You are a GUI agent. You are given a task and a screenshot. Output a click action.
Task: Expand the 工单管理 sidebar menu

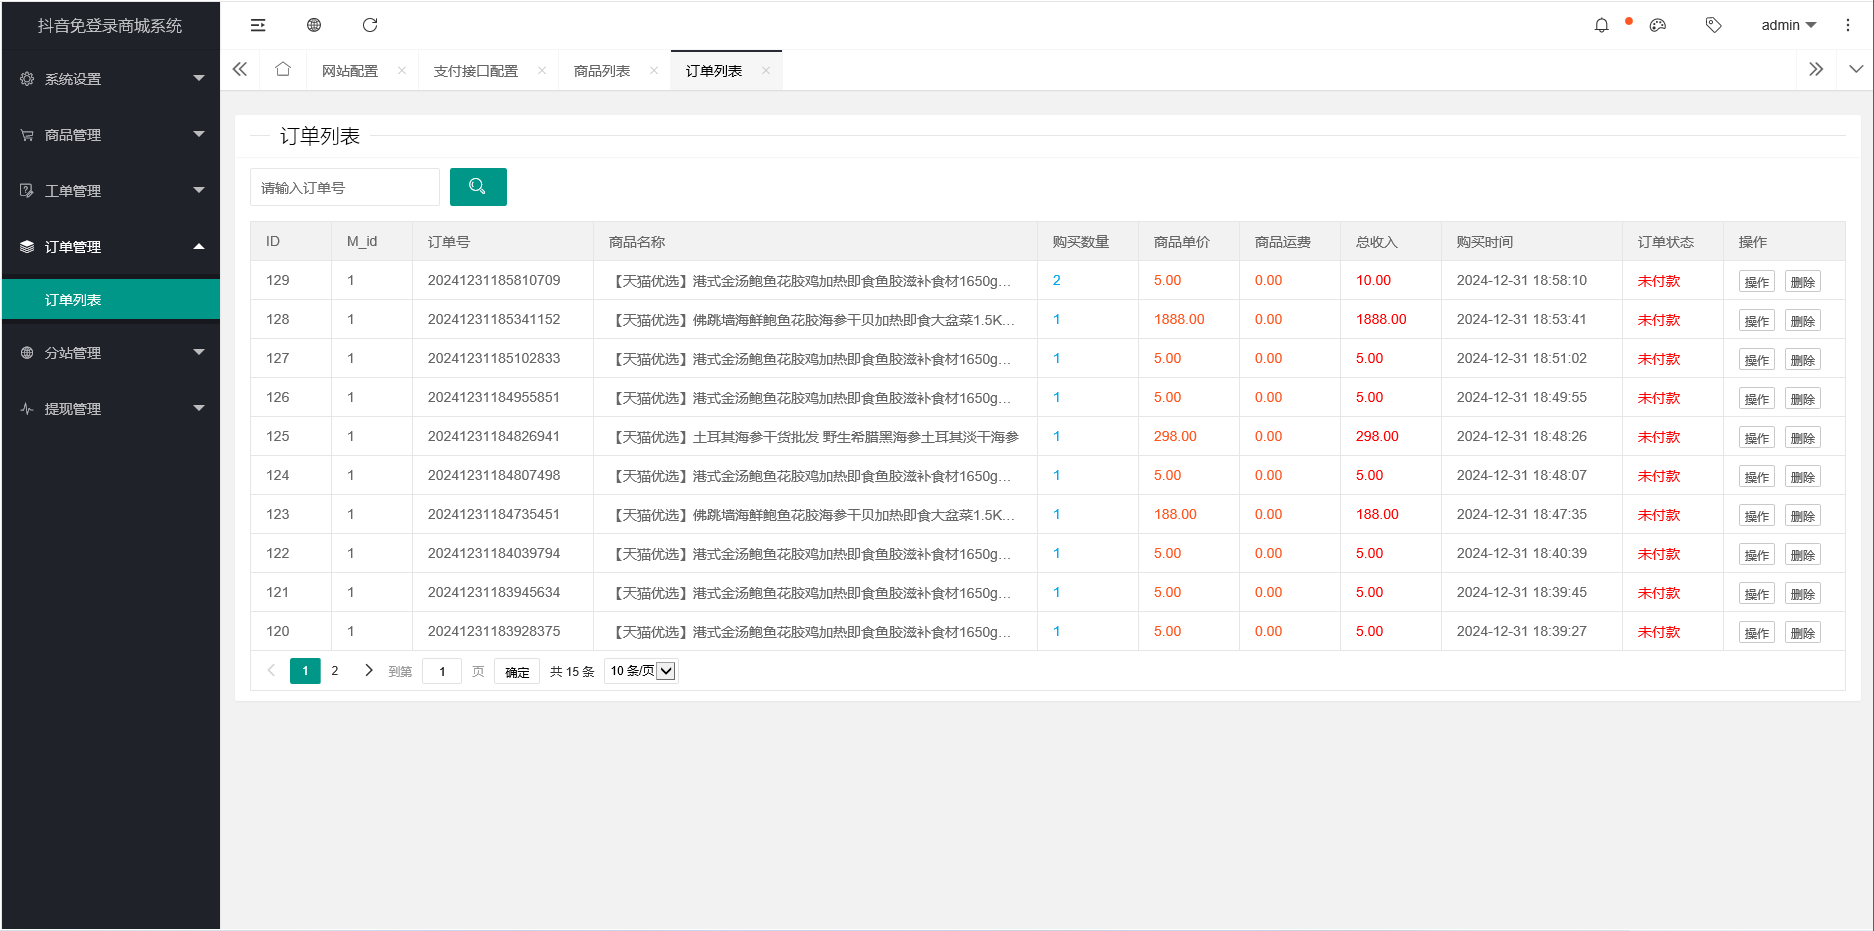(111, 190)
